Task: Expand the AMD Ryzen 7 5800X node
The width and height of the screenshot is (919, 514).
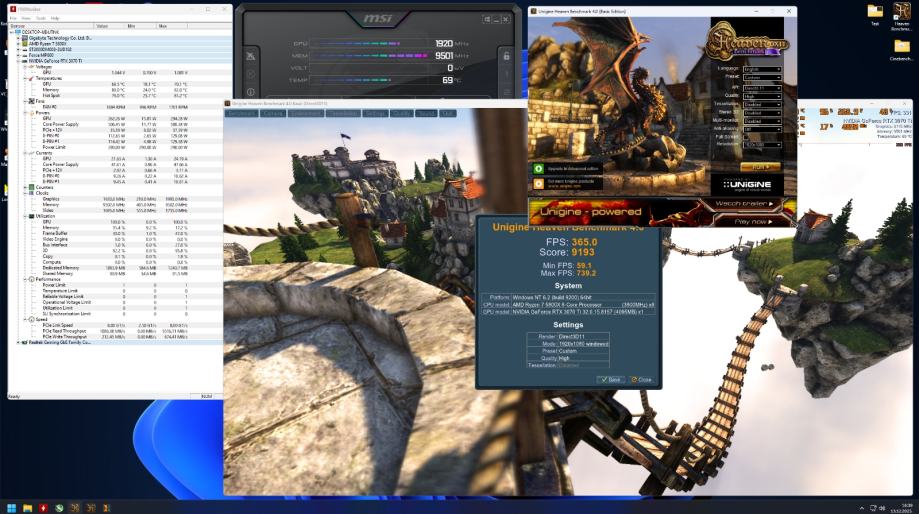Action: coord(19,44)
